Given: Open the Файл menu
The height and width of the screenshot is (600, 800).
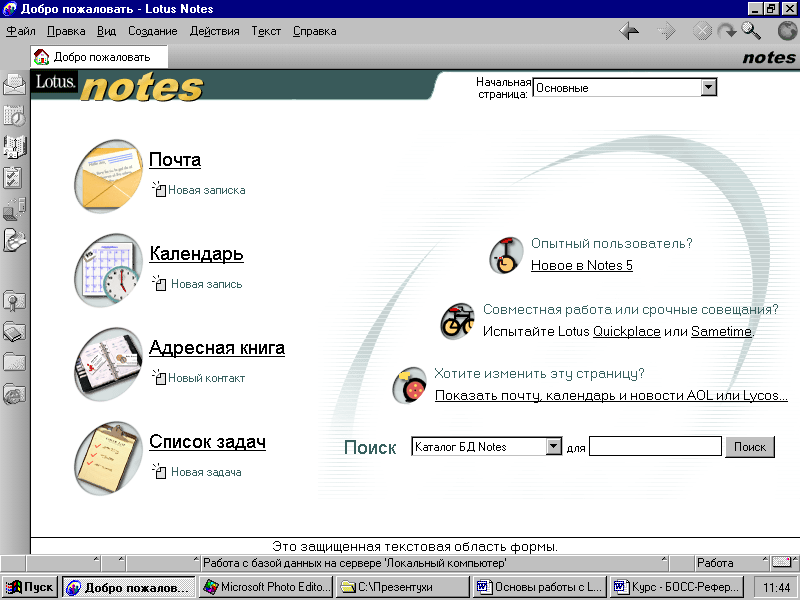Looking at the screenshot, I should 21,31.
